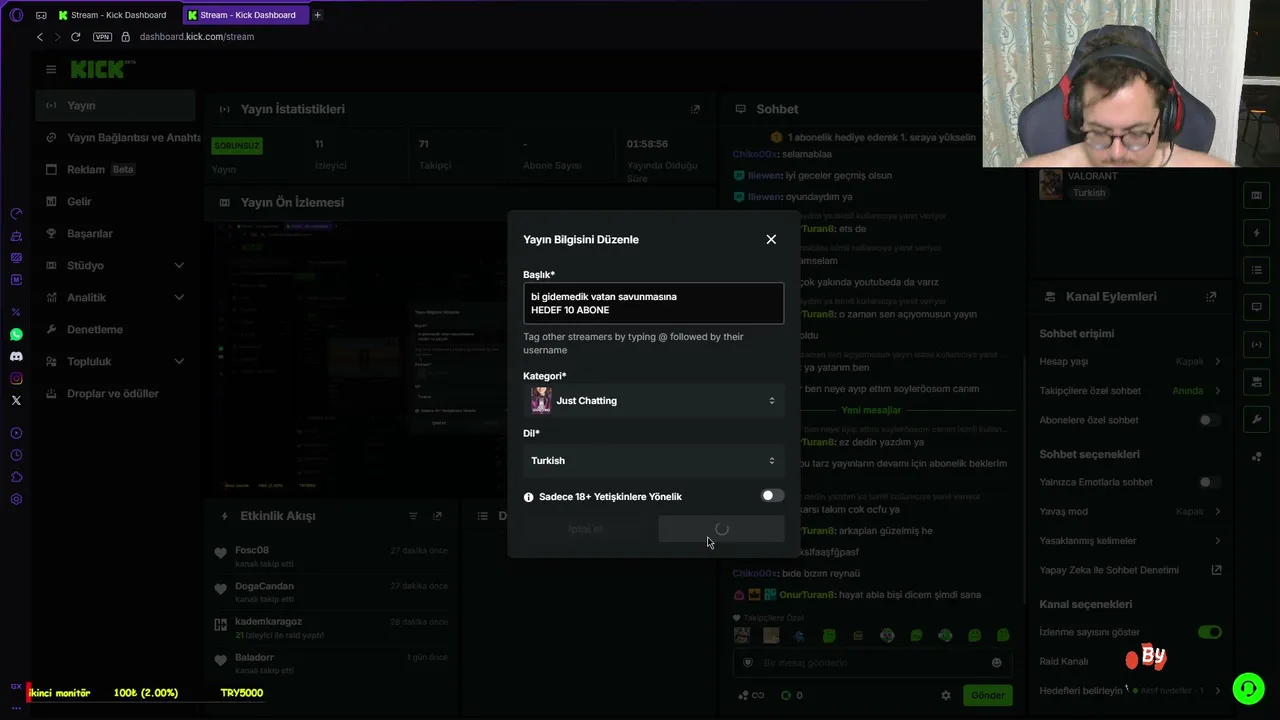Open Başarılar in the sidebar
This screenshot has height=720, width=1280.
click(x=115, y=233)
